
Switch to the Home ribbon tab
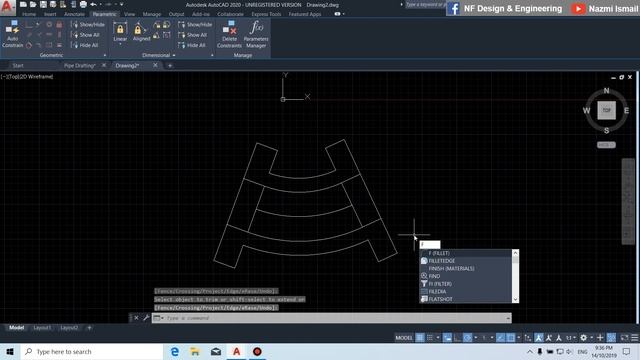click(29, 14)
